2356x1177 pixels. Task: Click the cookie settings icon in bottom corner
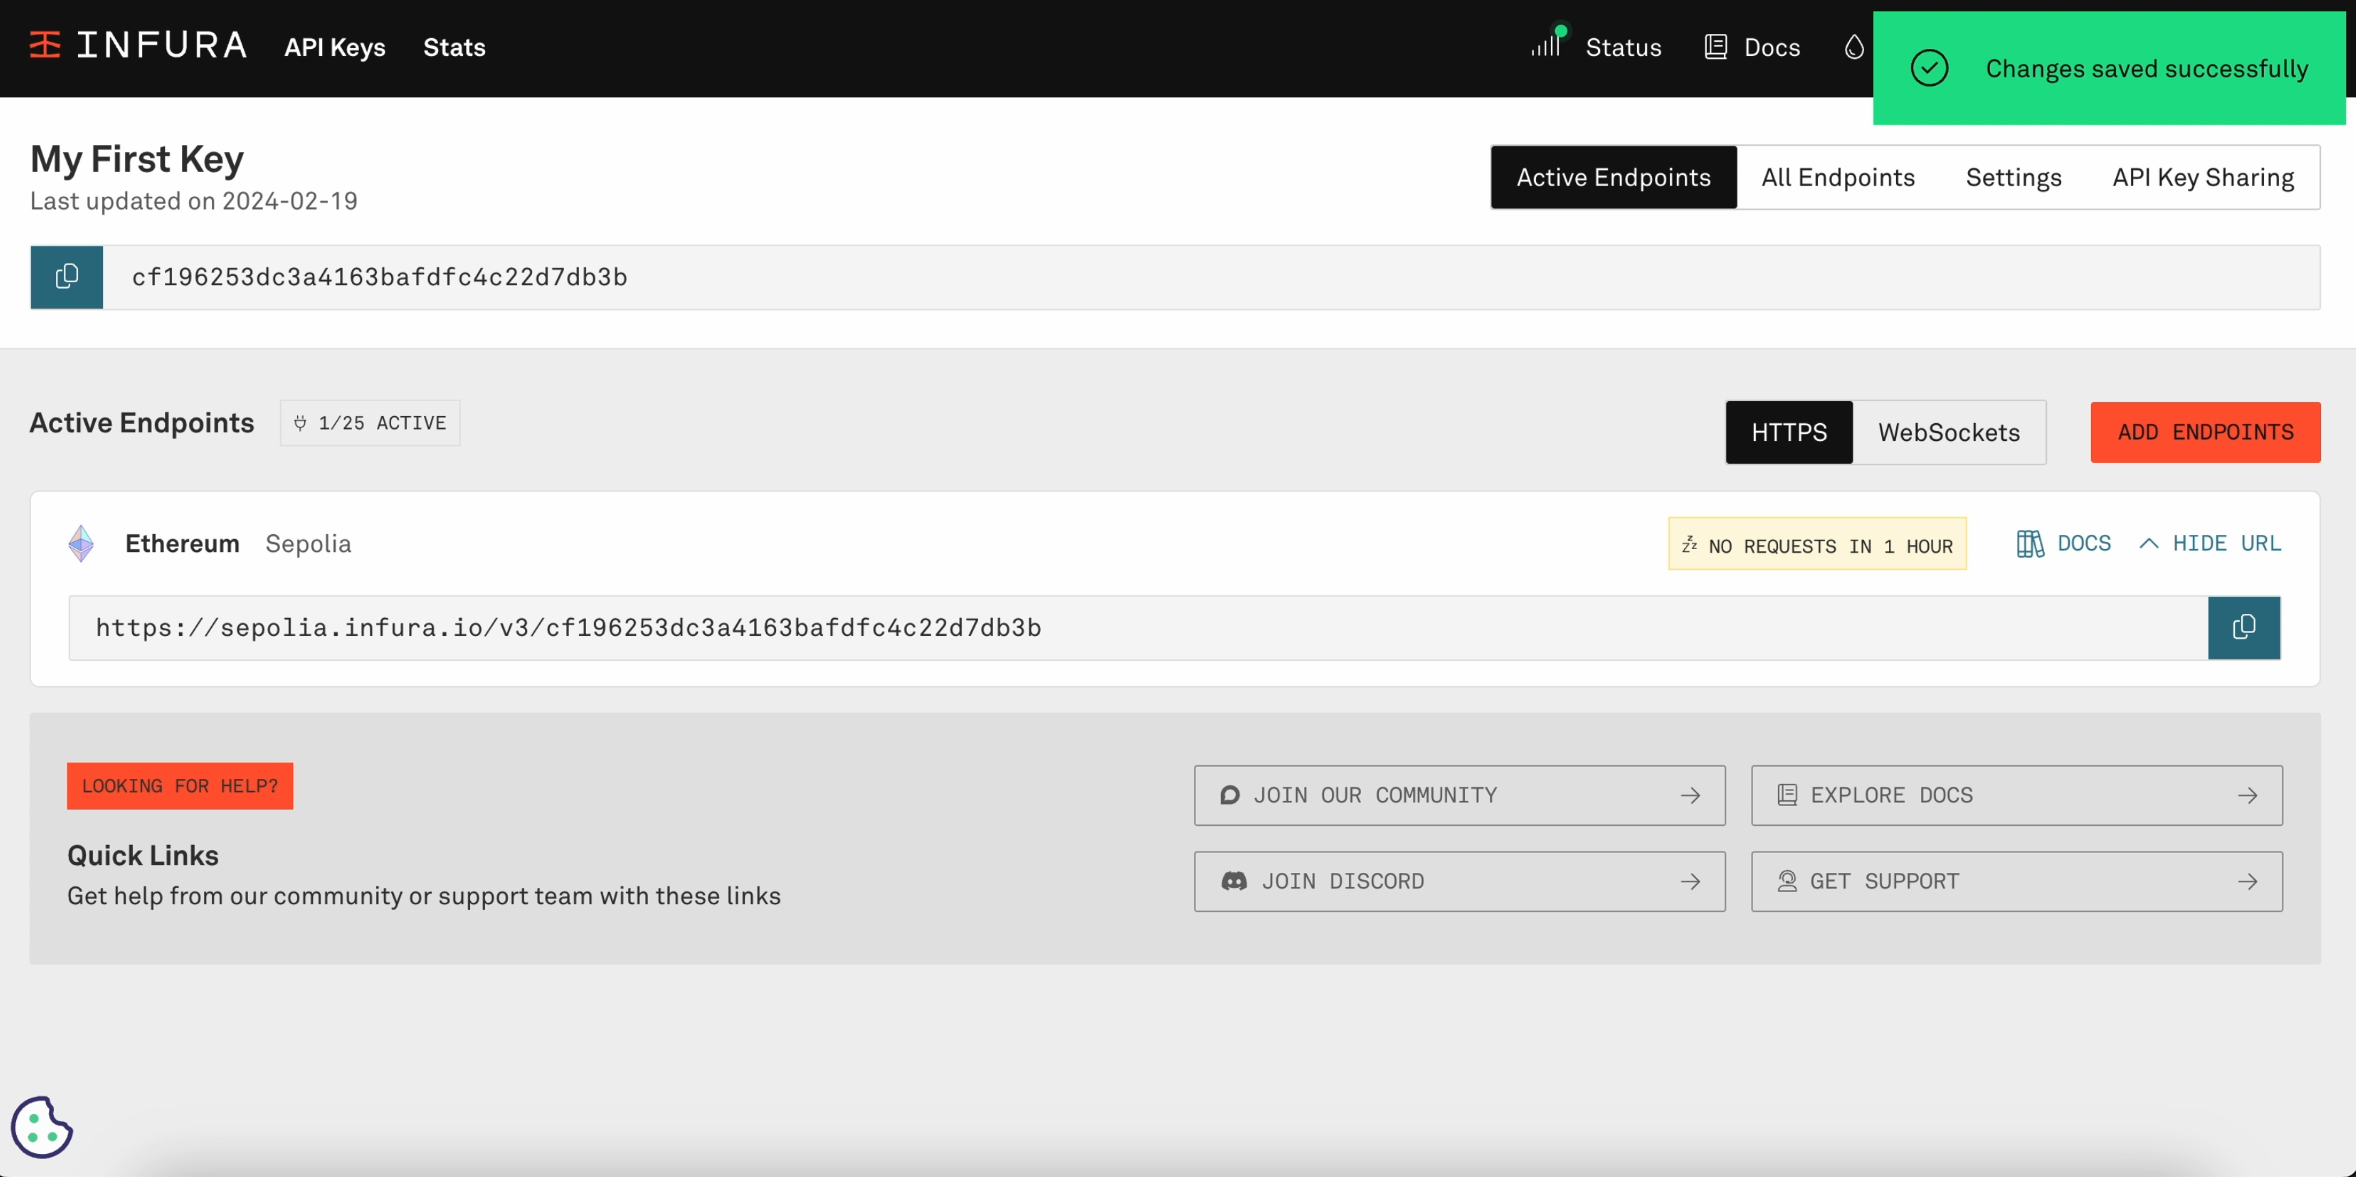(41, 1127)
